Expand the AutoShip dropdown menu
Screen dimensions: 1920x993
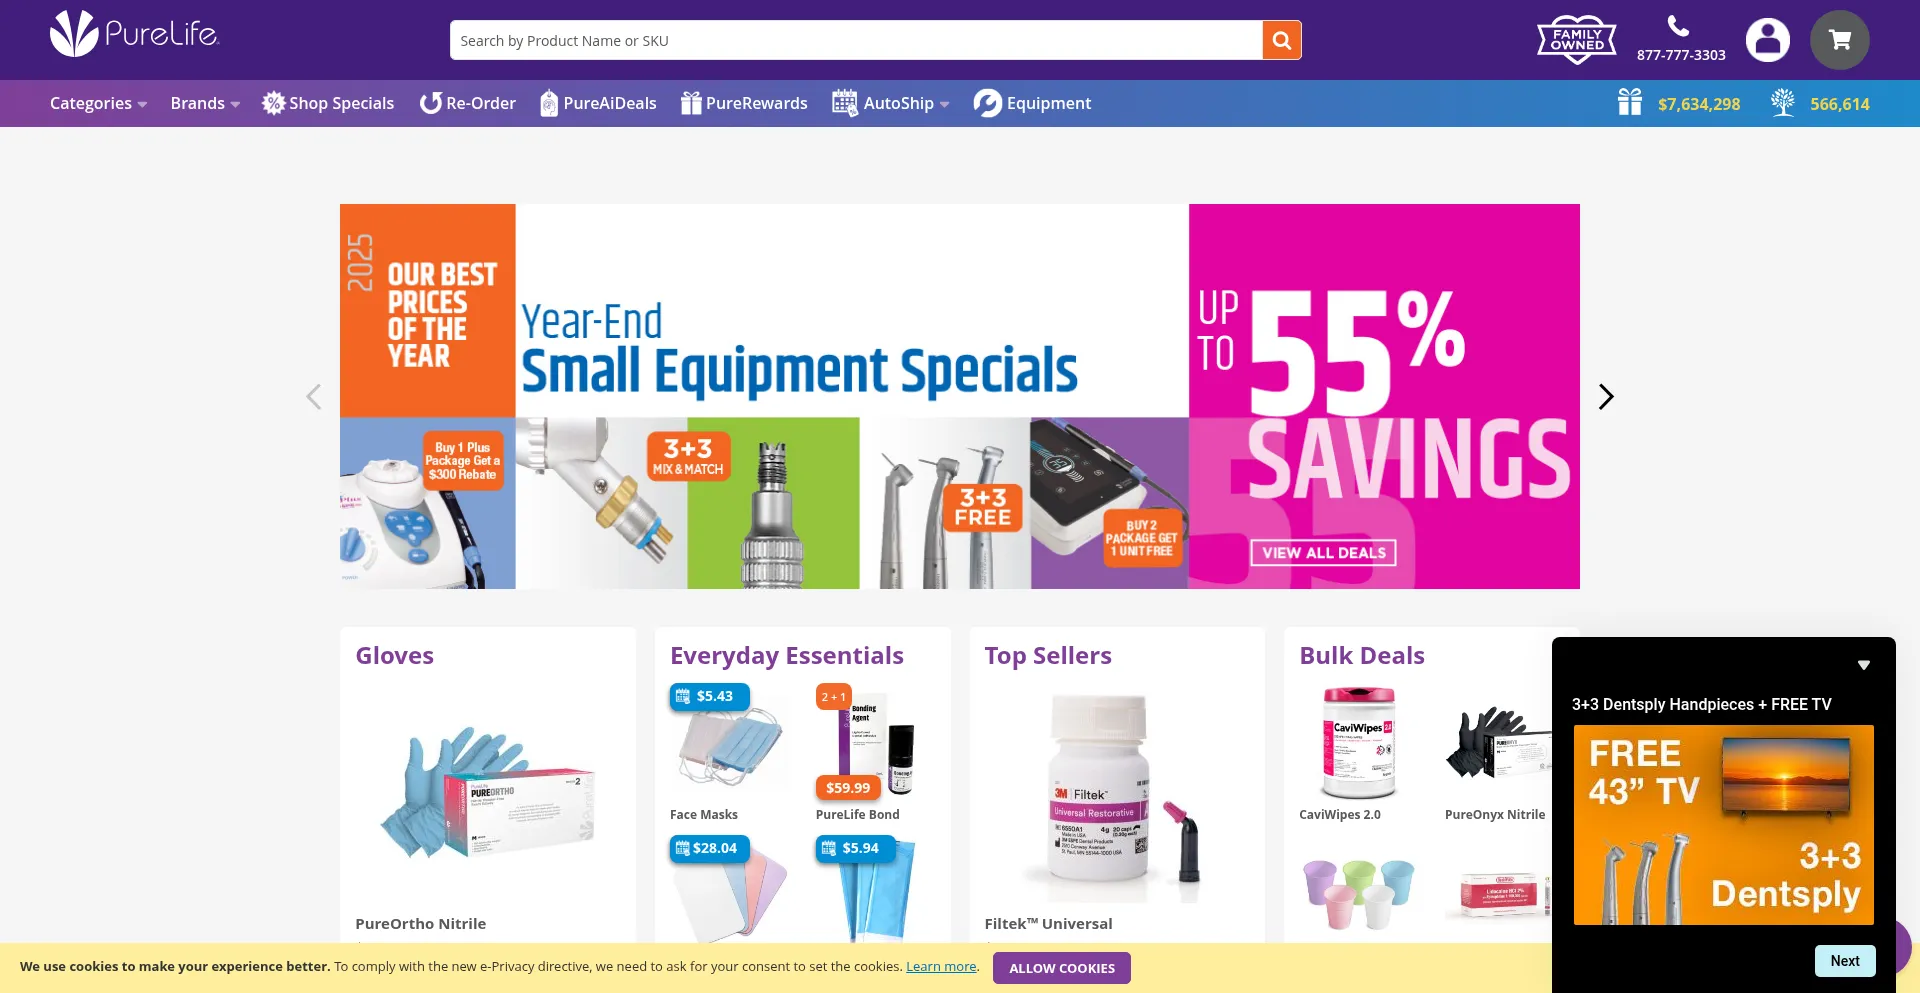[x=890, y=103]
